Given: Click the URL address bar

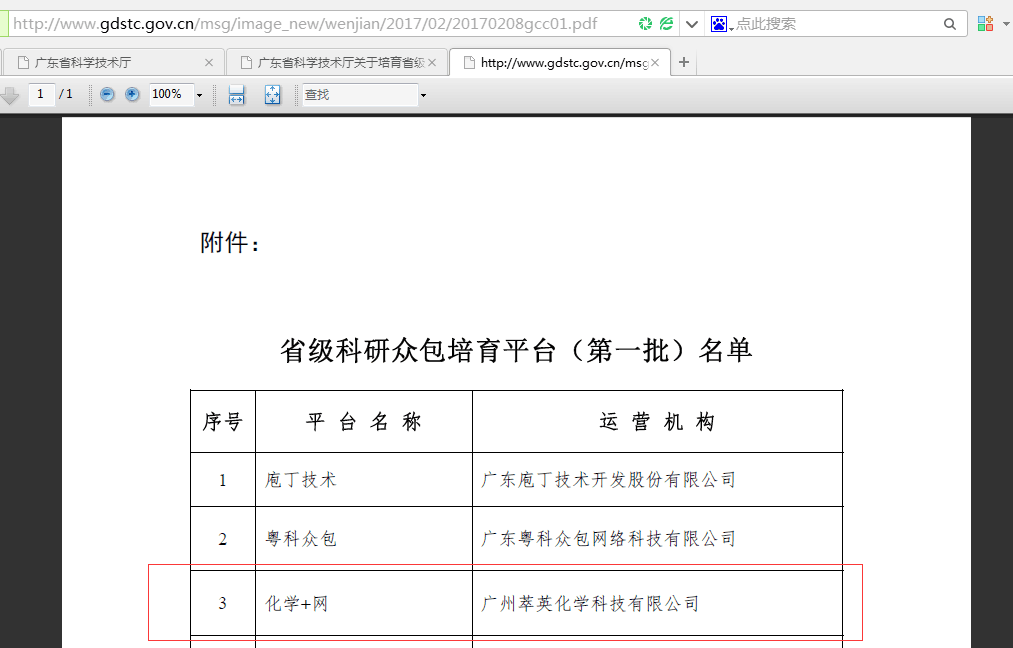Looking at the screenshot, I should tap(320, 23).
